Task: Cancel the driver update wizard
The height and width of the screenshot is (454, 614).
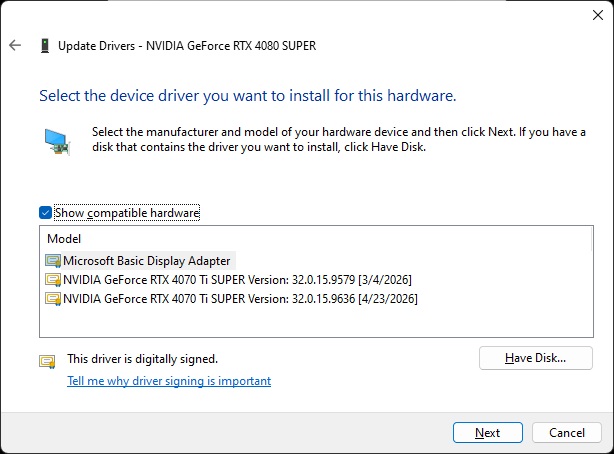Action: point(567,432)
